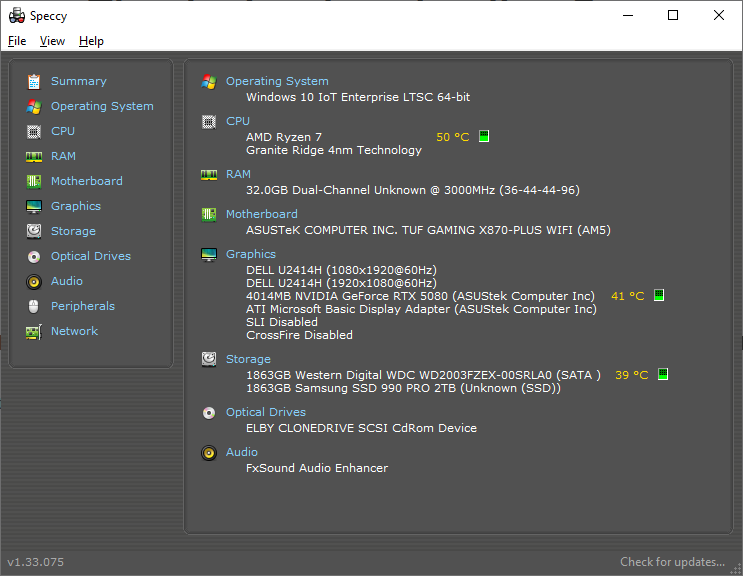The width and height of the screenshot is (743, 576).
Task: Select Network in the sidebar
Action: pyautogui.click(x=74, y=332)
